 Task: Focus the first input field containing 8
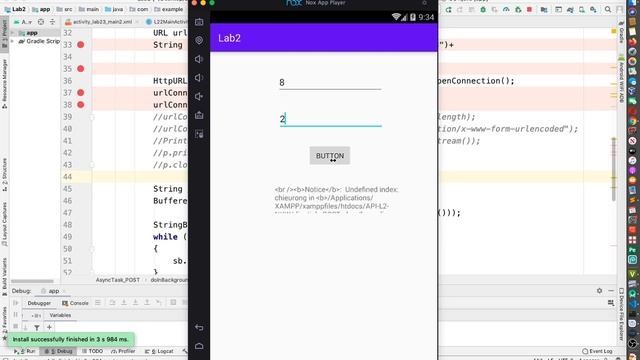(x=330, y=82)
